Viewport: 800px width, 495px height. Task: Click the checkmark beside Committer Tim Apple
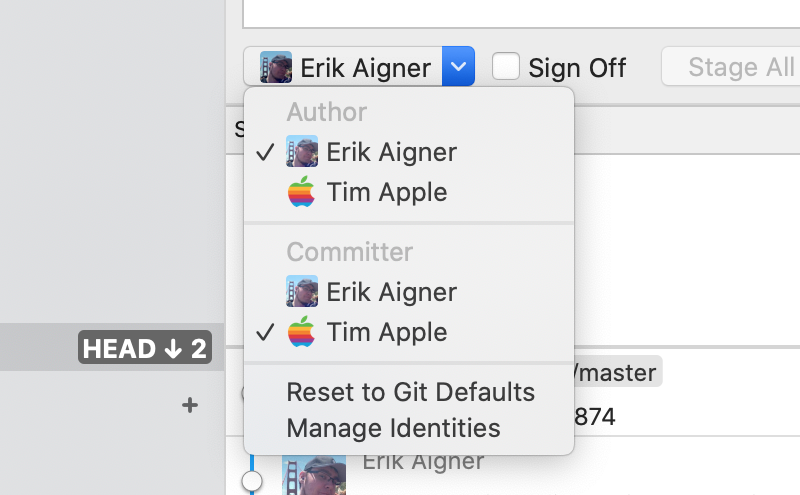pyautogui.click(x=265, y=332)
